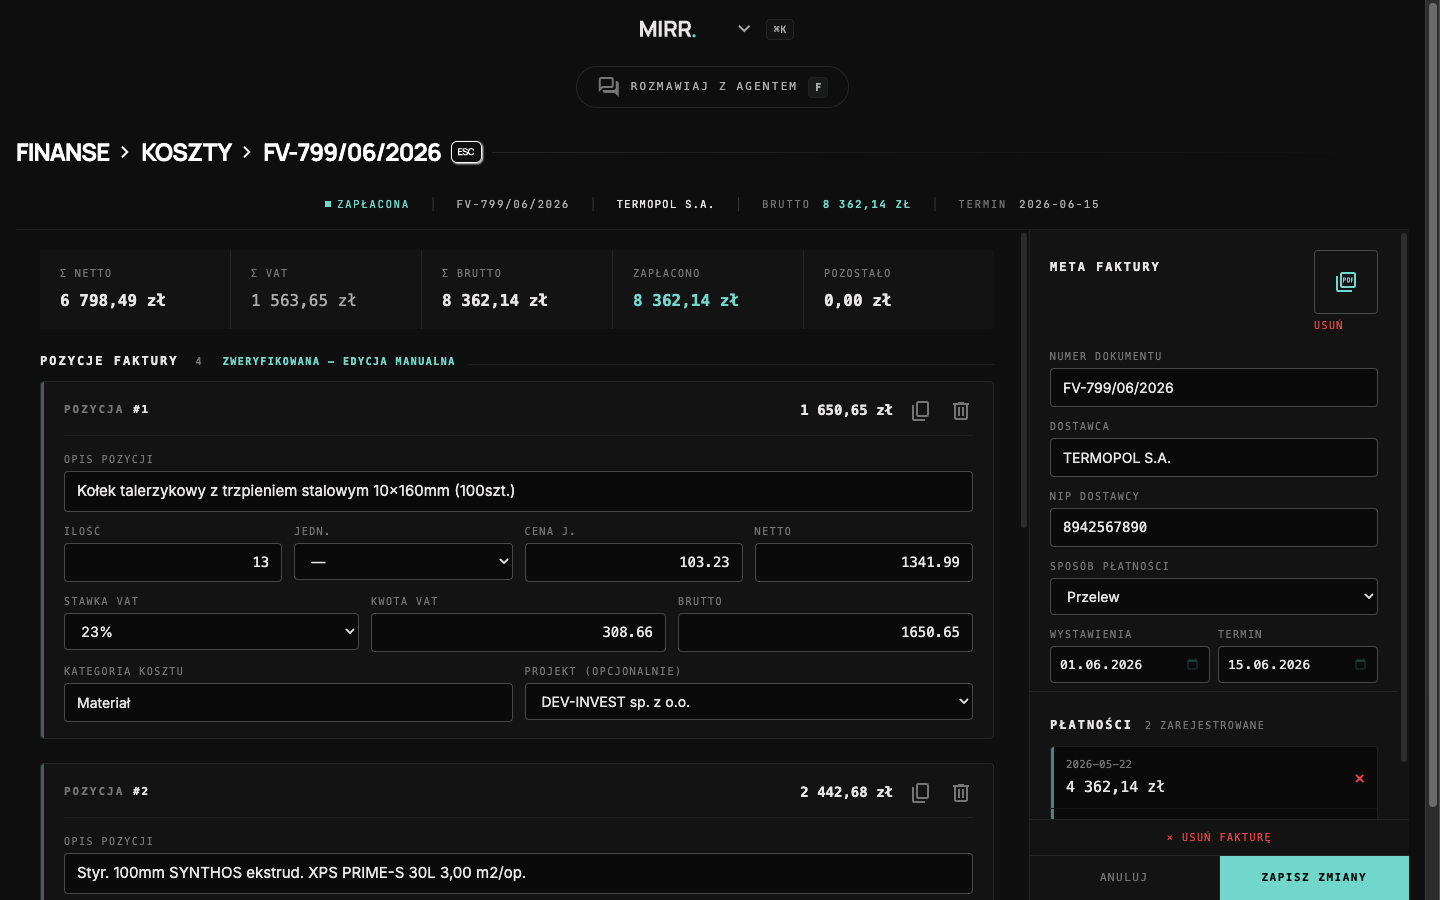Click Rozmawiaj z agentem button
The height and width of the screenshot is (900, 1440).
pyautogui.click(x=712, y=87)
